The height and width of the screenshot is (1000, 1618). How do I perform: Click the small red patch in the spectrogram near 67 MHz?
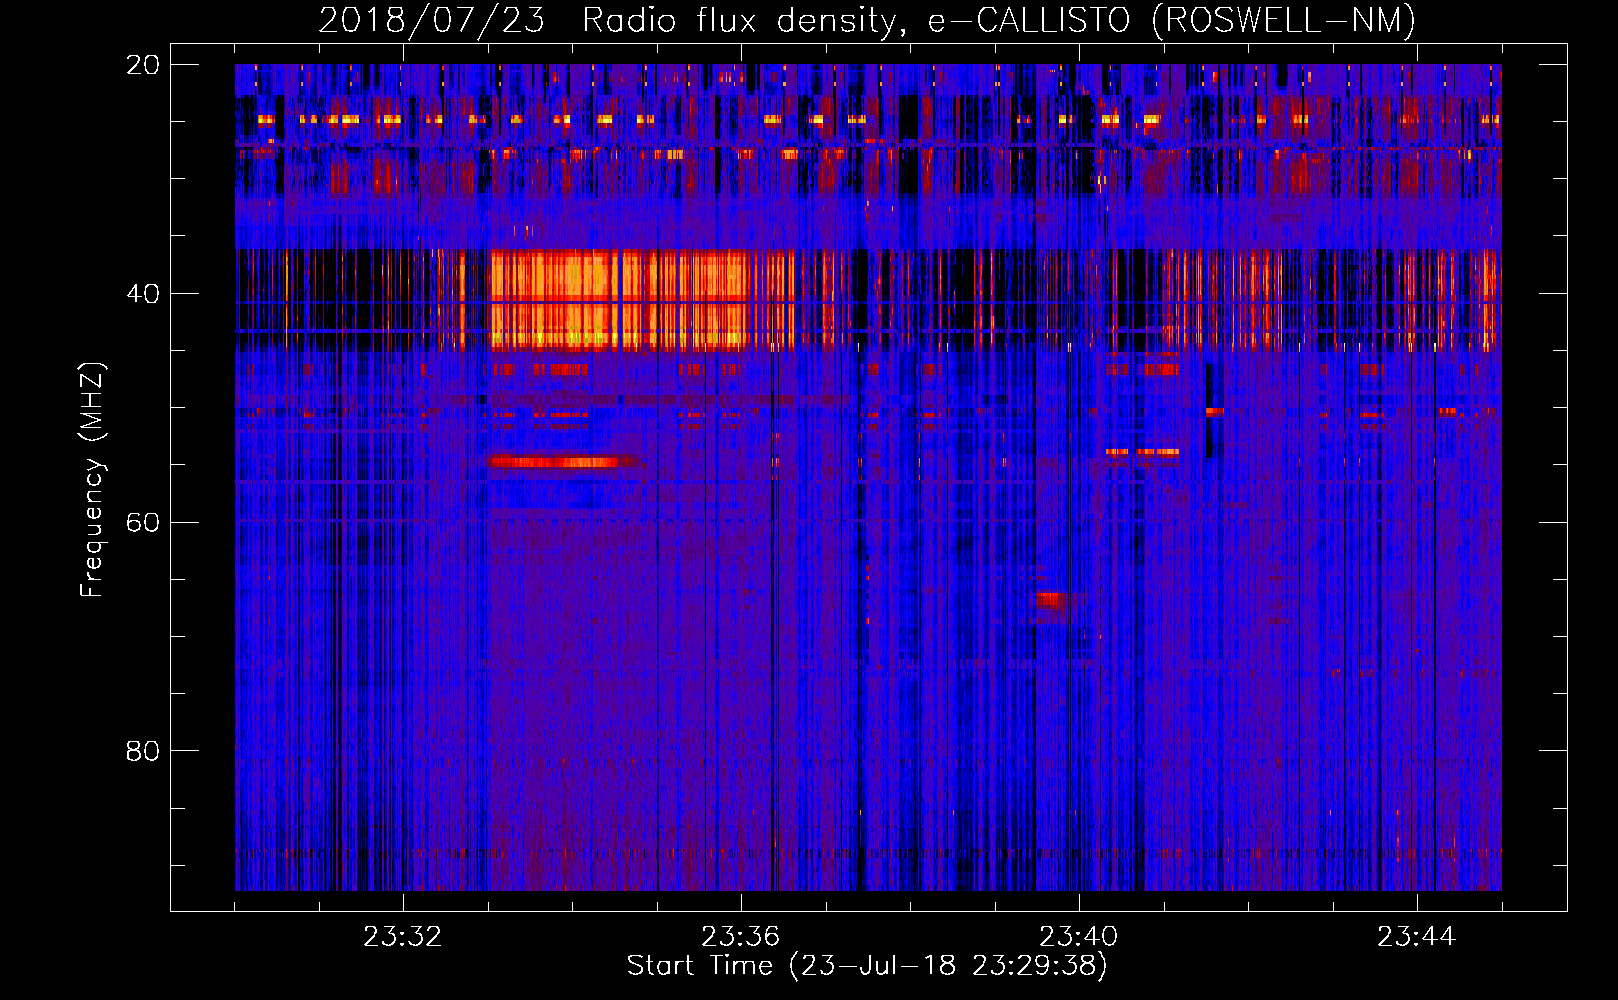point(1050,600)
